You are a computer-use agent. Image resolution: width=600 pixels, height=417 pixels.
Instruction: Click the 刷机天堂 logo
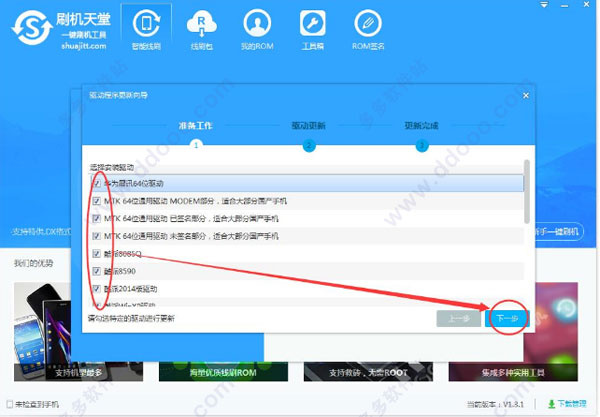click(61, 30)
